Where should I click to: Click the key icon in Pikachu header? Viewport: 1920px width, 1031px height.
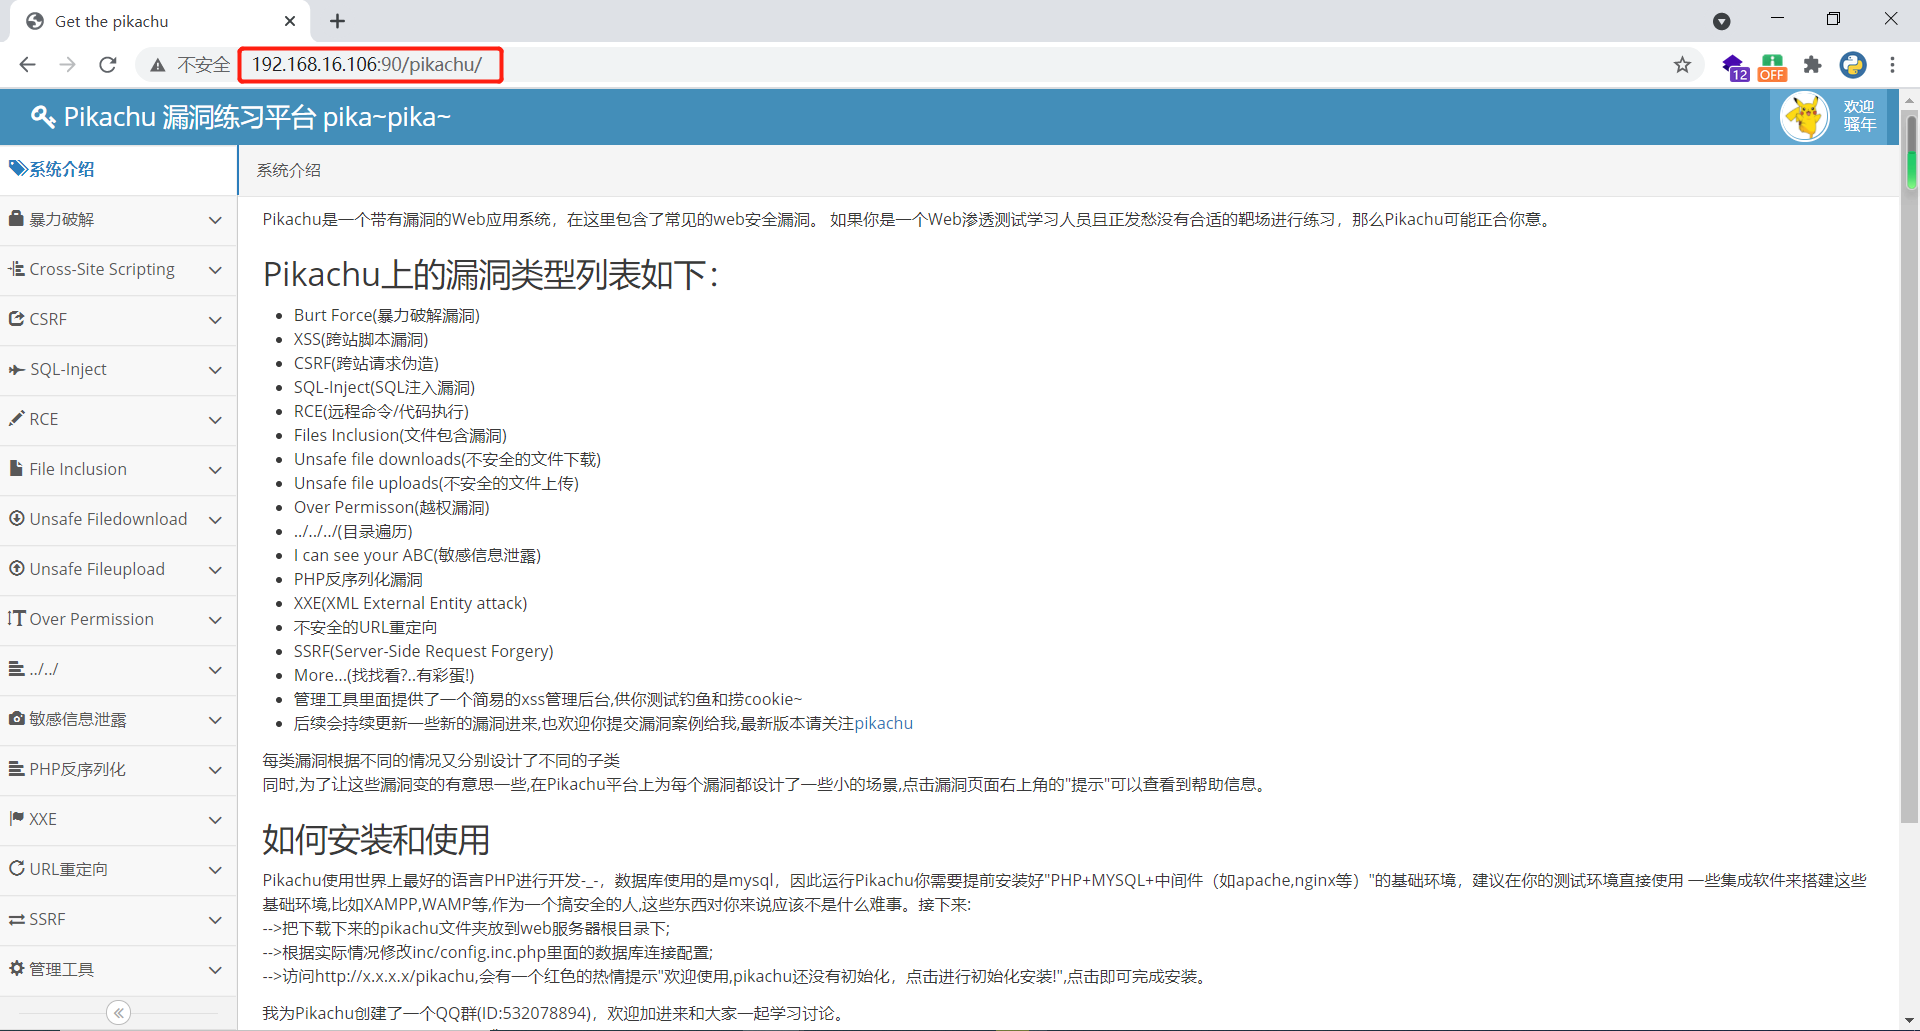tap(43, 117)
